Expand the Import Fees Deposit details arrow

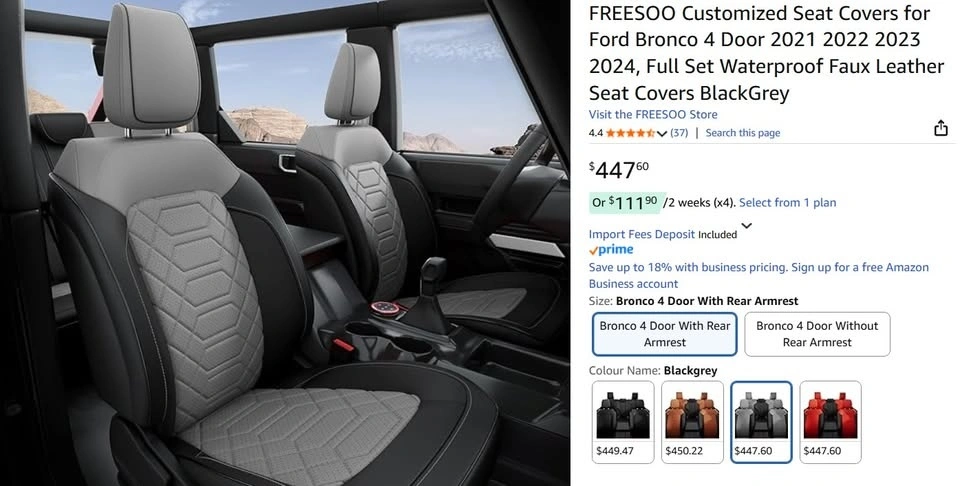pyautogui.click(x=746, y=226)
